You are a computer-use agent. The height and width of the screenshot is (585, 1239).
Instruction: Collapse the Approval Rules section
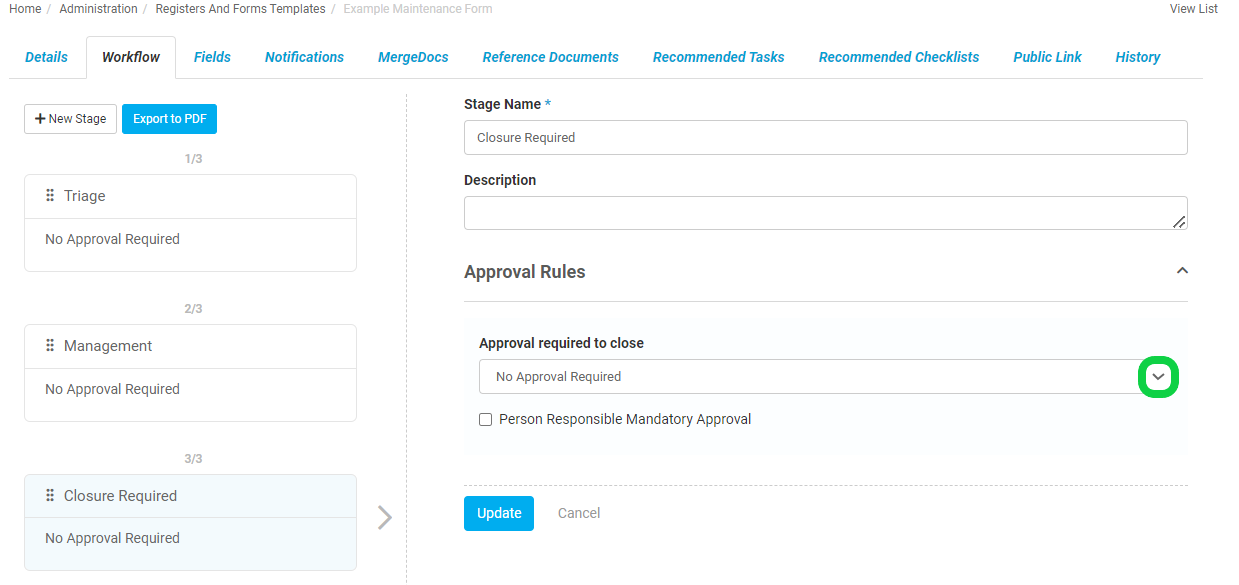click(x=1182, y=271)
